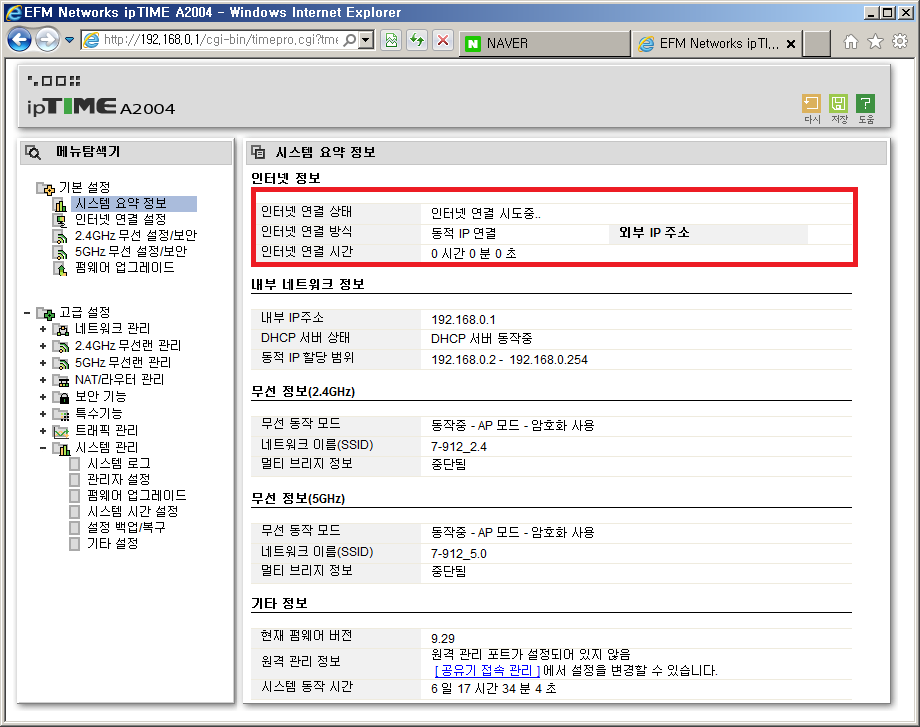This screenshot has width=920, height=727.
Task: Open 시스템 로그 under 시스템 관리
Action: tap(119, 464)
